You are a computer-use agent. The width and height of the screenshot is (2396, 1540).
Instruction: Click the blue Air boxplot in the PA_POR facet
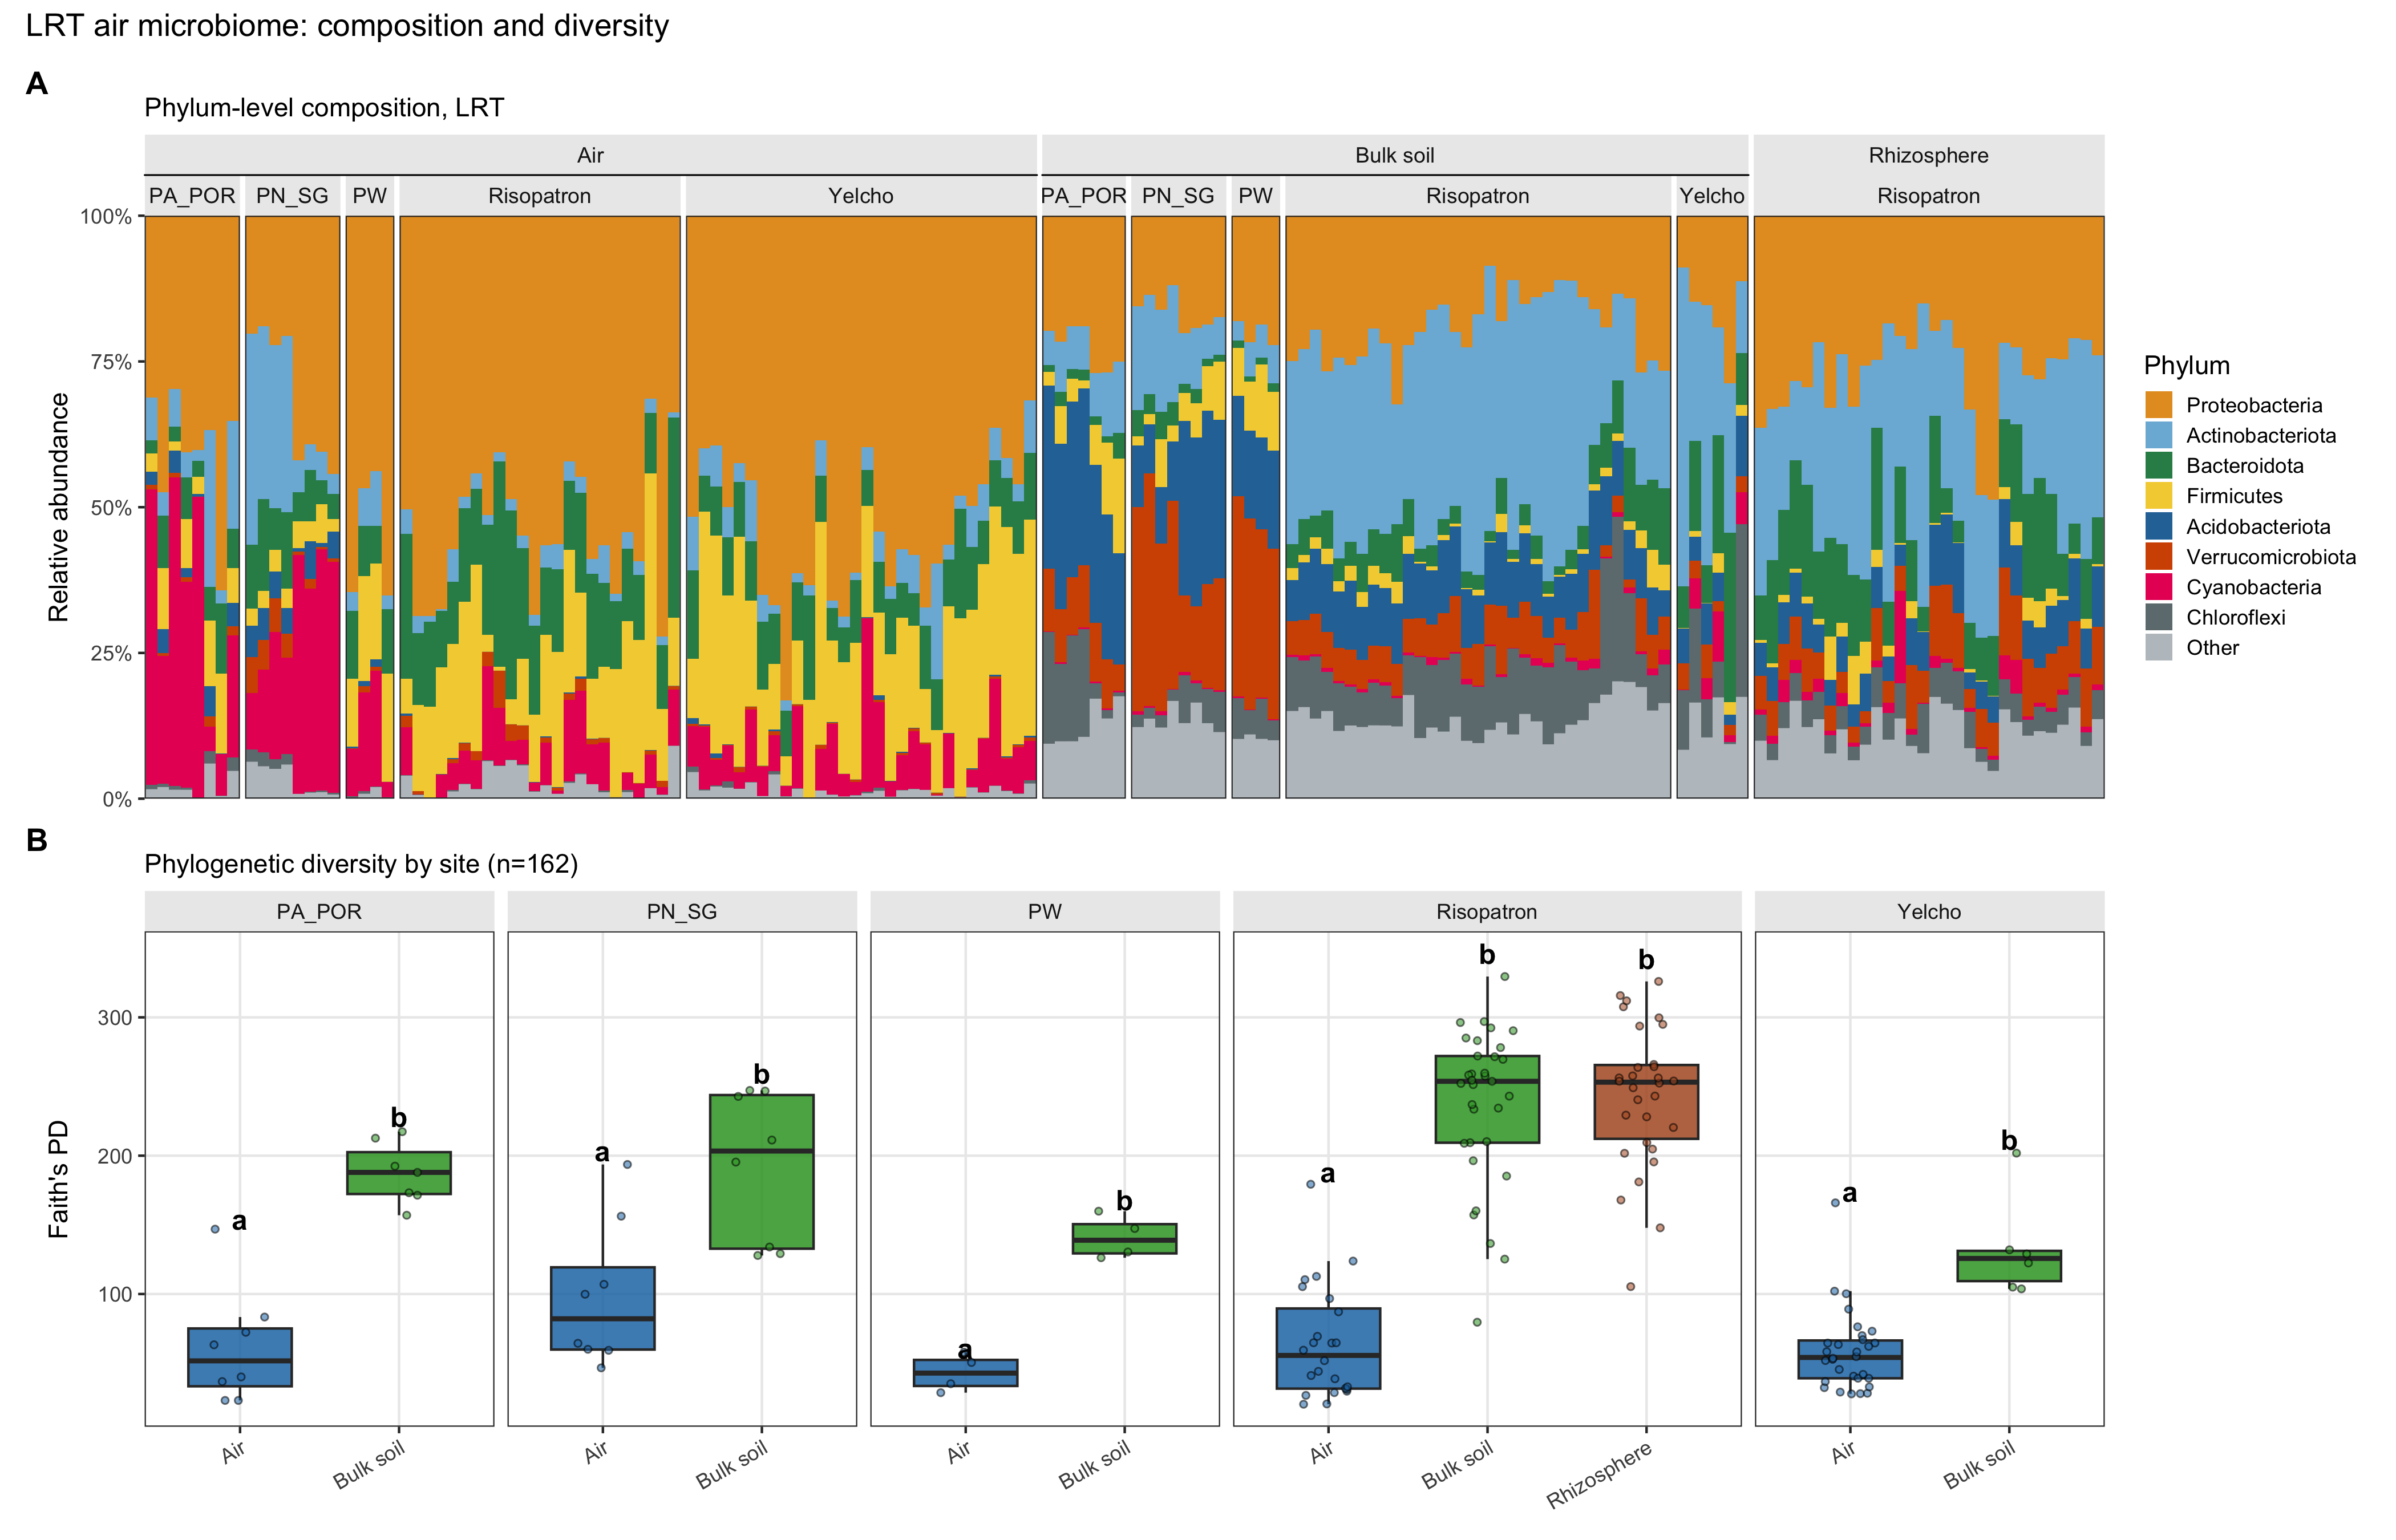pos(240,1357)
